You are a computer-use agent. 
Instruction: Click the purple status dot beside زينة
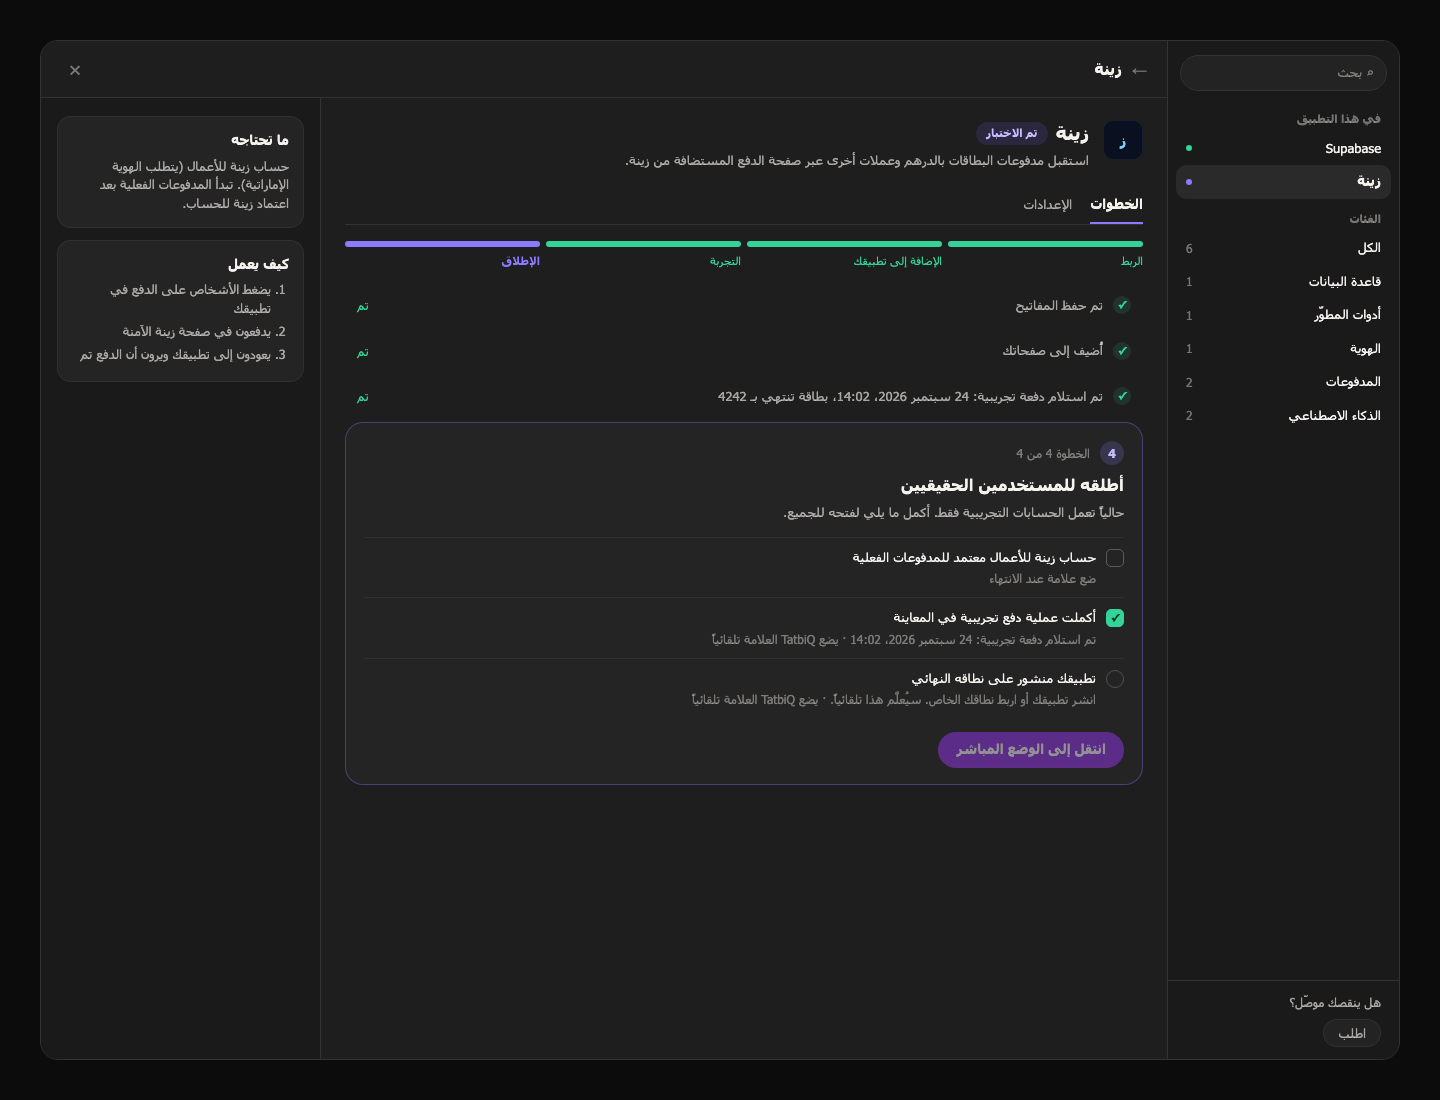[1189, 182]
